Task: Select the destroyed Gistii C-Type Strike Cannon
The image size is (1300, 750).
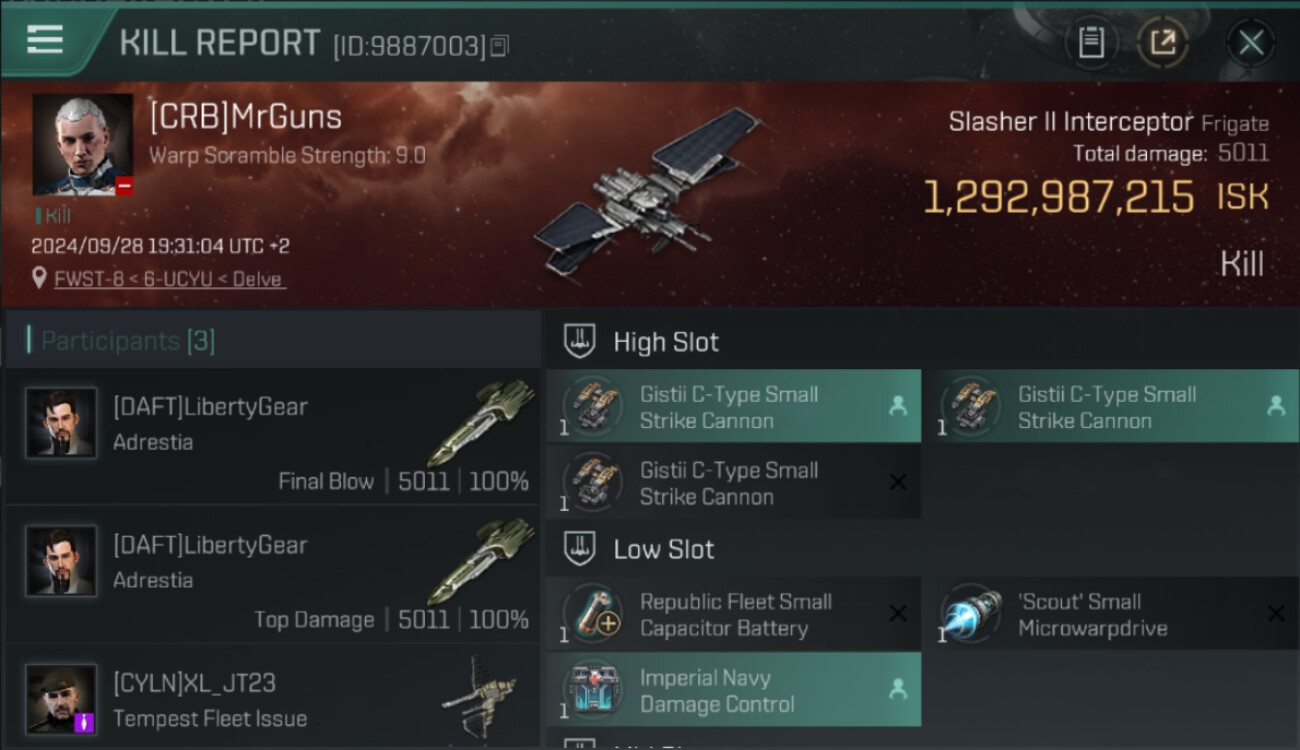Action: click(734, 482)
